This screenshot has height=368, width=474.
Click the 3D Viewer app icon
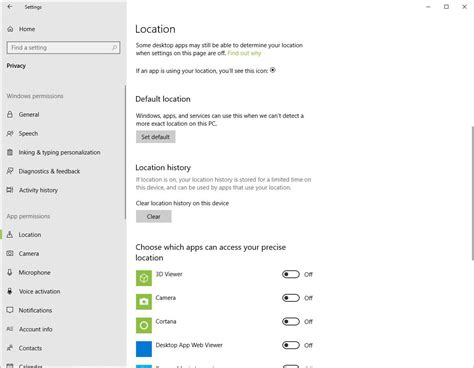144,278
